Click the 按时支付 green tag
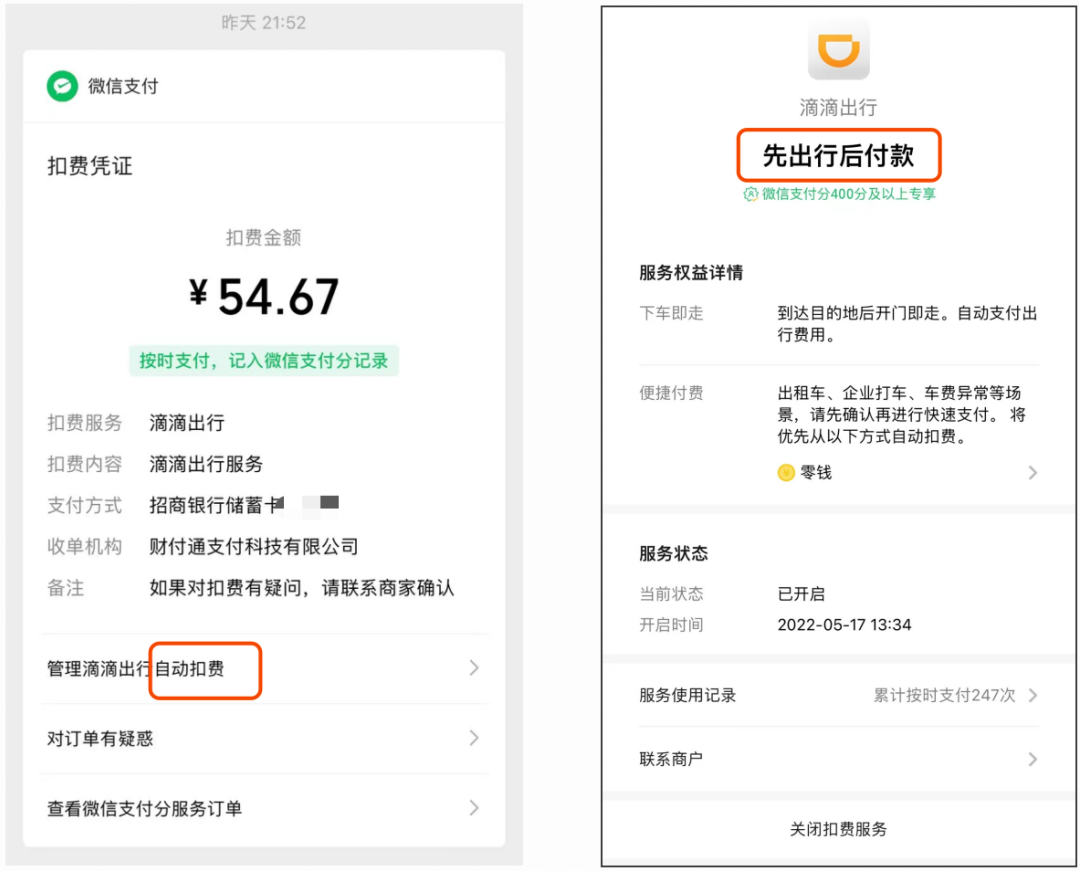 [x=265, y=360]
